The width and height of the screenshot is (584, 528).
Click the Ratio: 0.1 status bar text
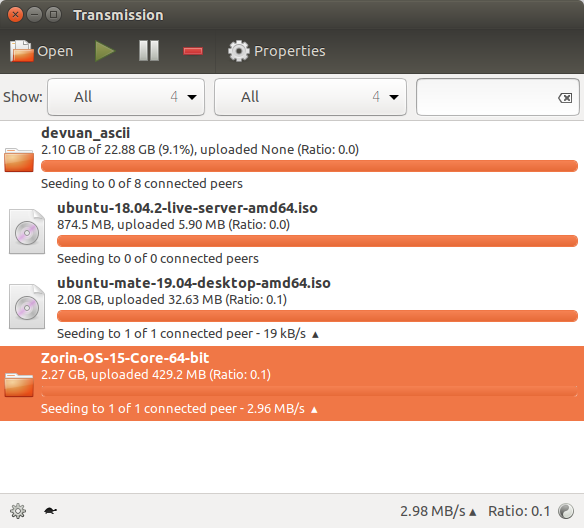519,511
